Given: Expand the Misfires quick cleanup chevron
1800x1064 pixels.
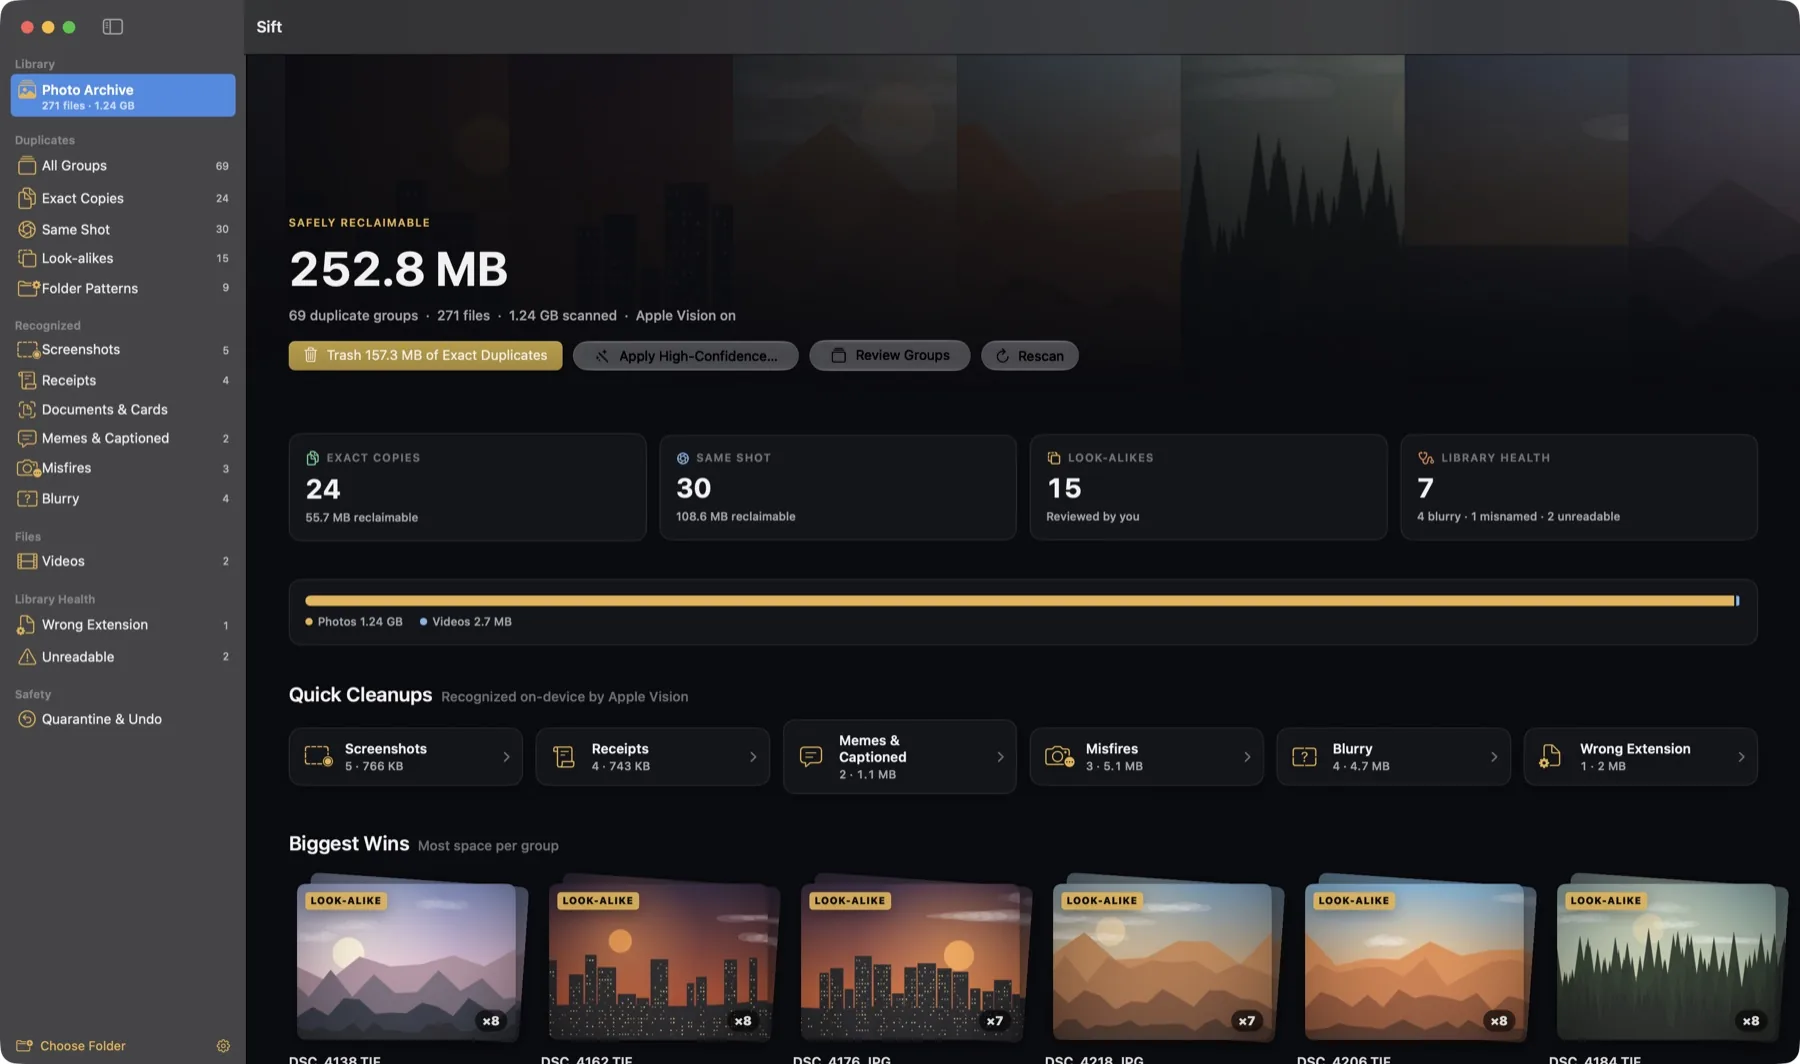Looking at the screenshot, I should [1247, 757].
